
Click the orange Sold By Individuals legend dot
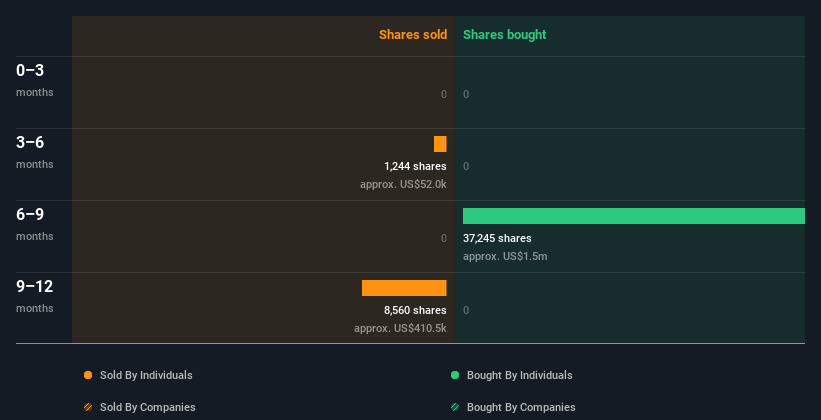[x=88, y=375]
